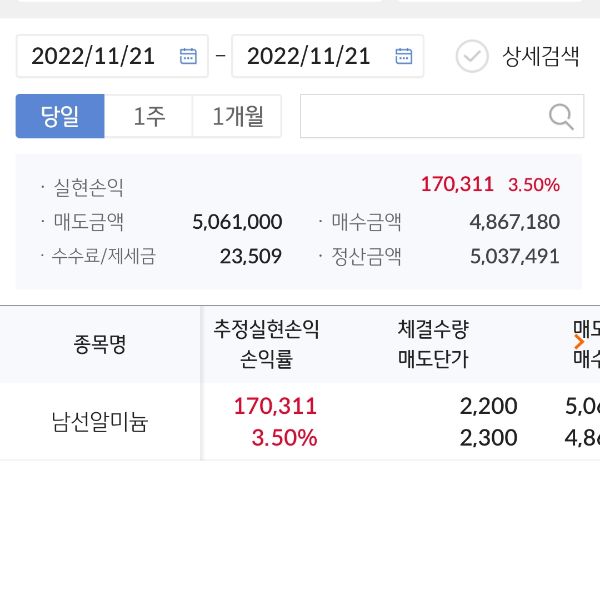The image size is (600, 600).
Task: Click the 매도금액 value 5,061,000
Action: click(237, 221)
